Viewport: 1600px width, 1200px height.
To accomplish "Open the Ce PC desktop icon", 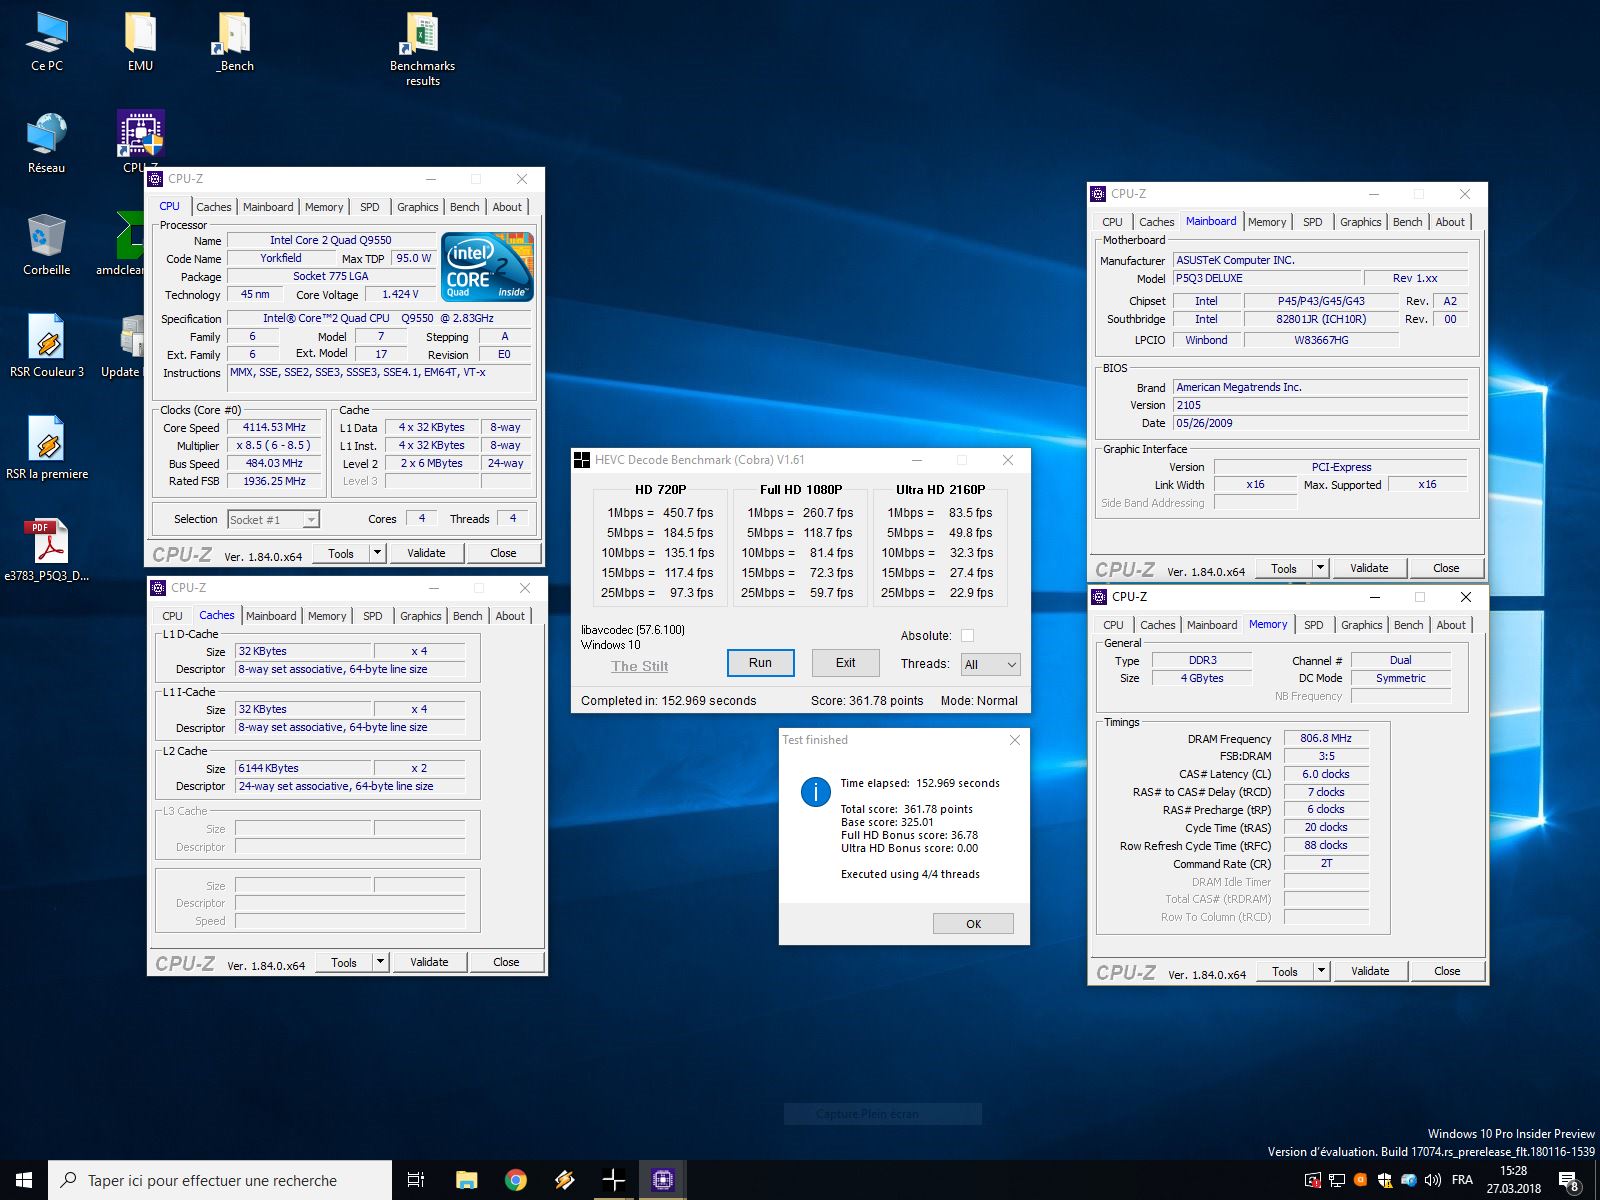I will [x=46, y=42].
